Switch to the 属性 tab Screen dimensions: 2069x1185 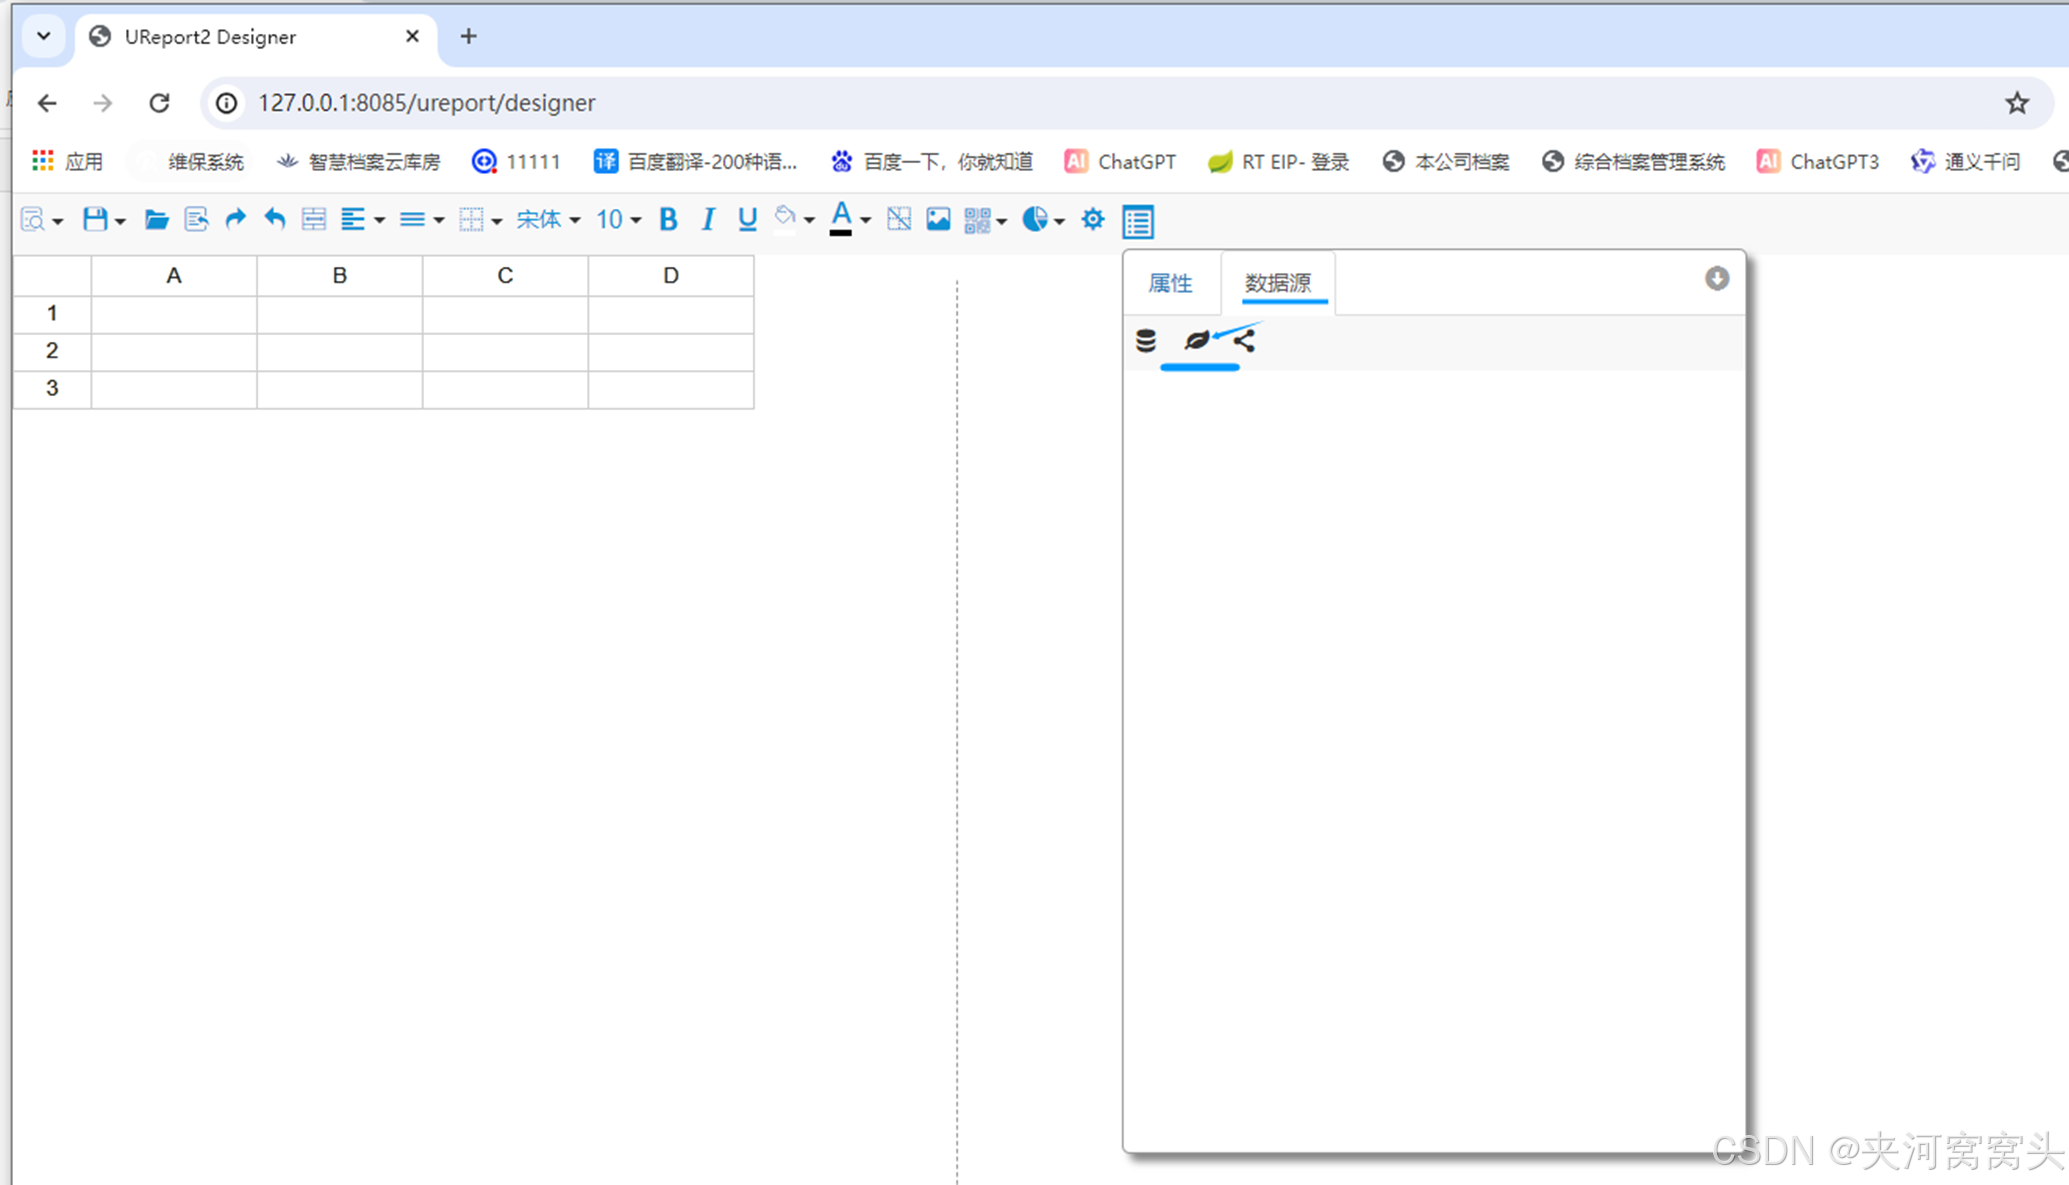(1170, 283)
